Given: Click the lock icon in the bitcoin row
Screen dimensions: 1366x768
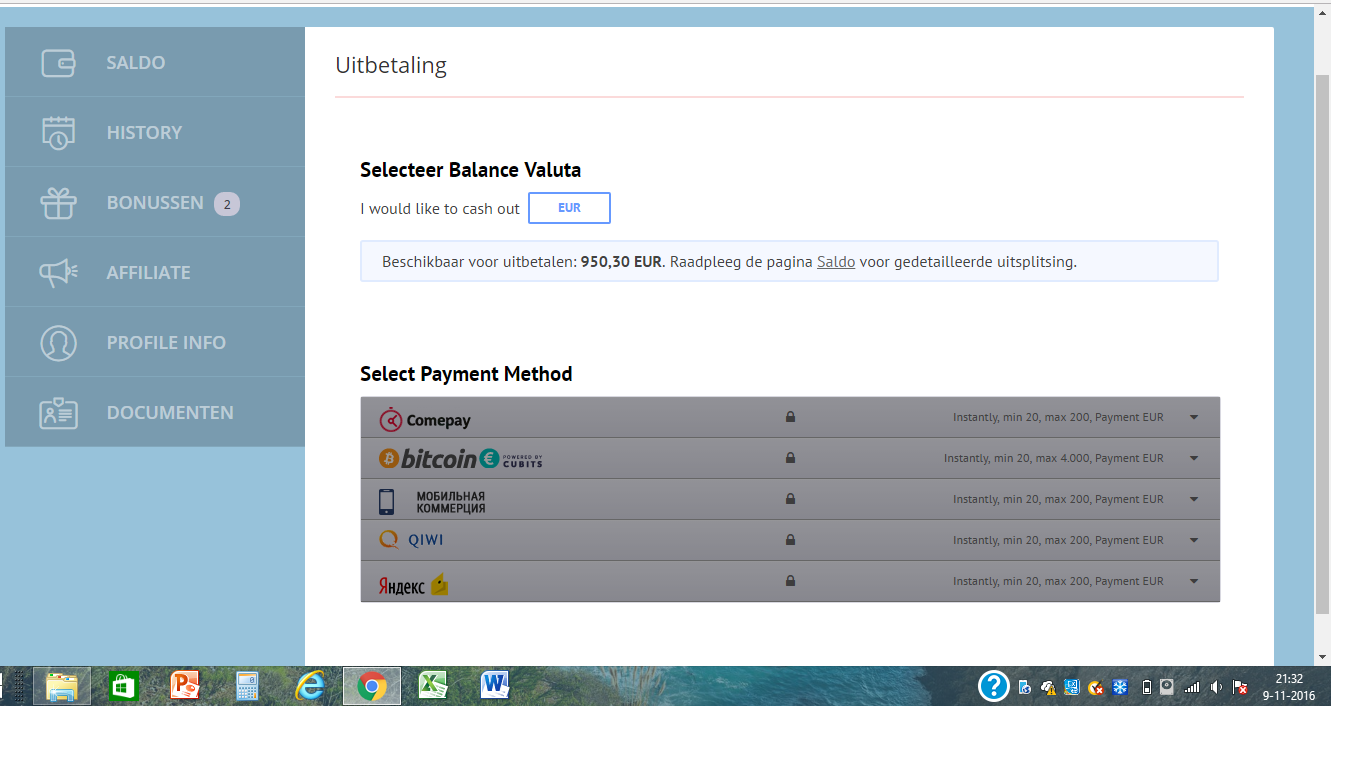Looking at the screenshot, I should pos(790,458).
